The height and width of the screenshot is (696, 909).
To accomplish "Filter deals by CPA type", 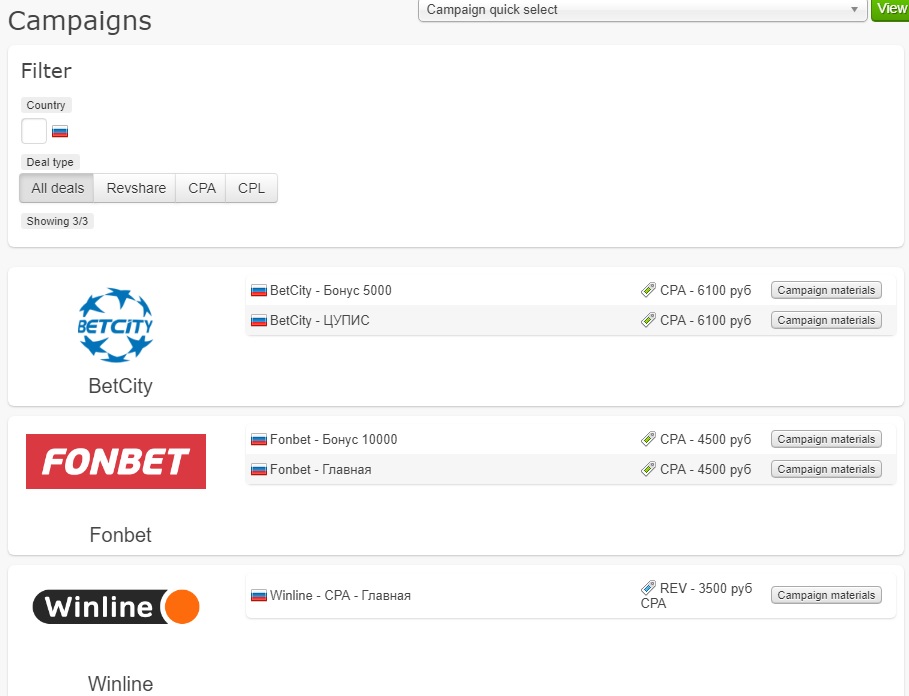I will pos(202,188).
